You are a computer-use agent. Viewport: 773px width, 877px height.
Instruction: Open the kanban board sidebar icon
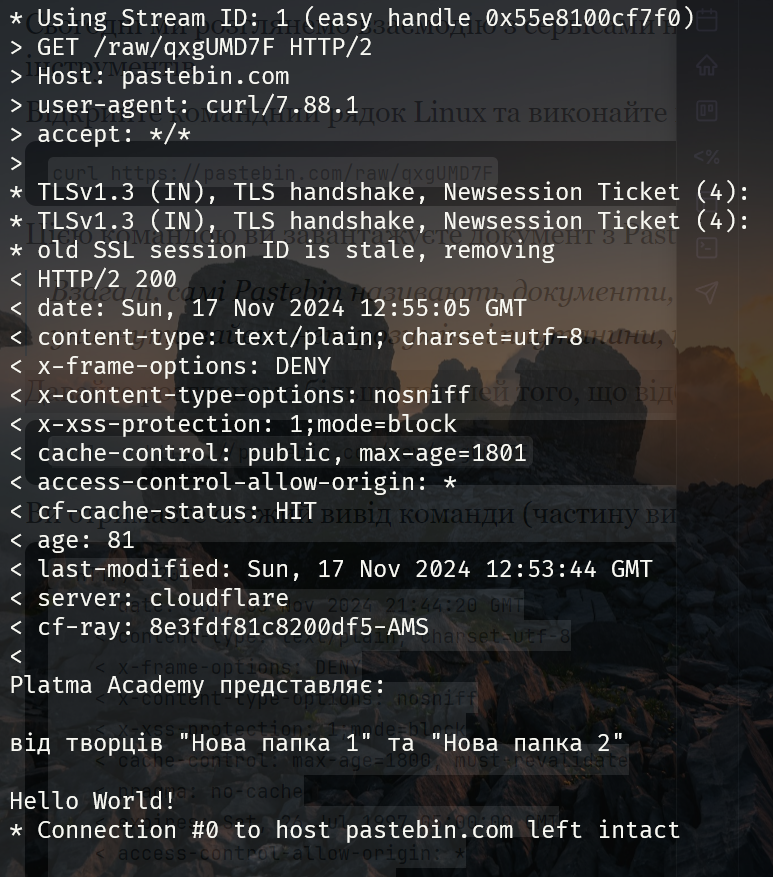(707, 111)
